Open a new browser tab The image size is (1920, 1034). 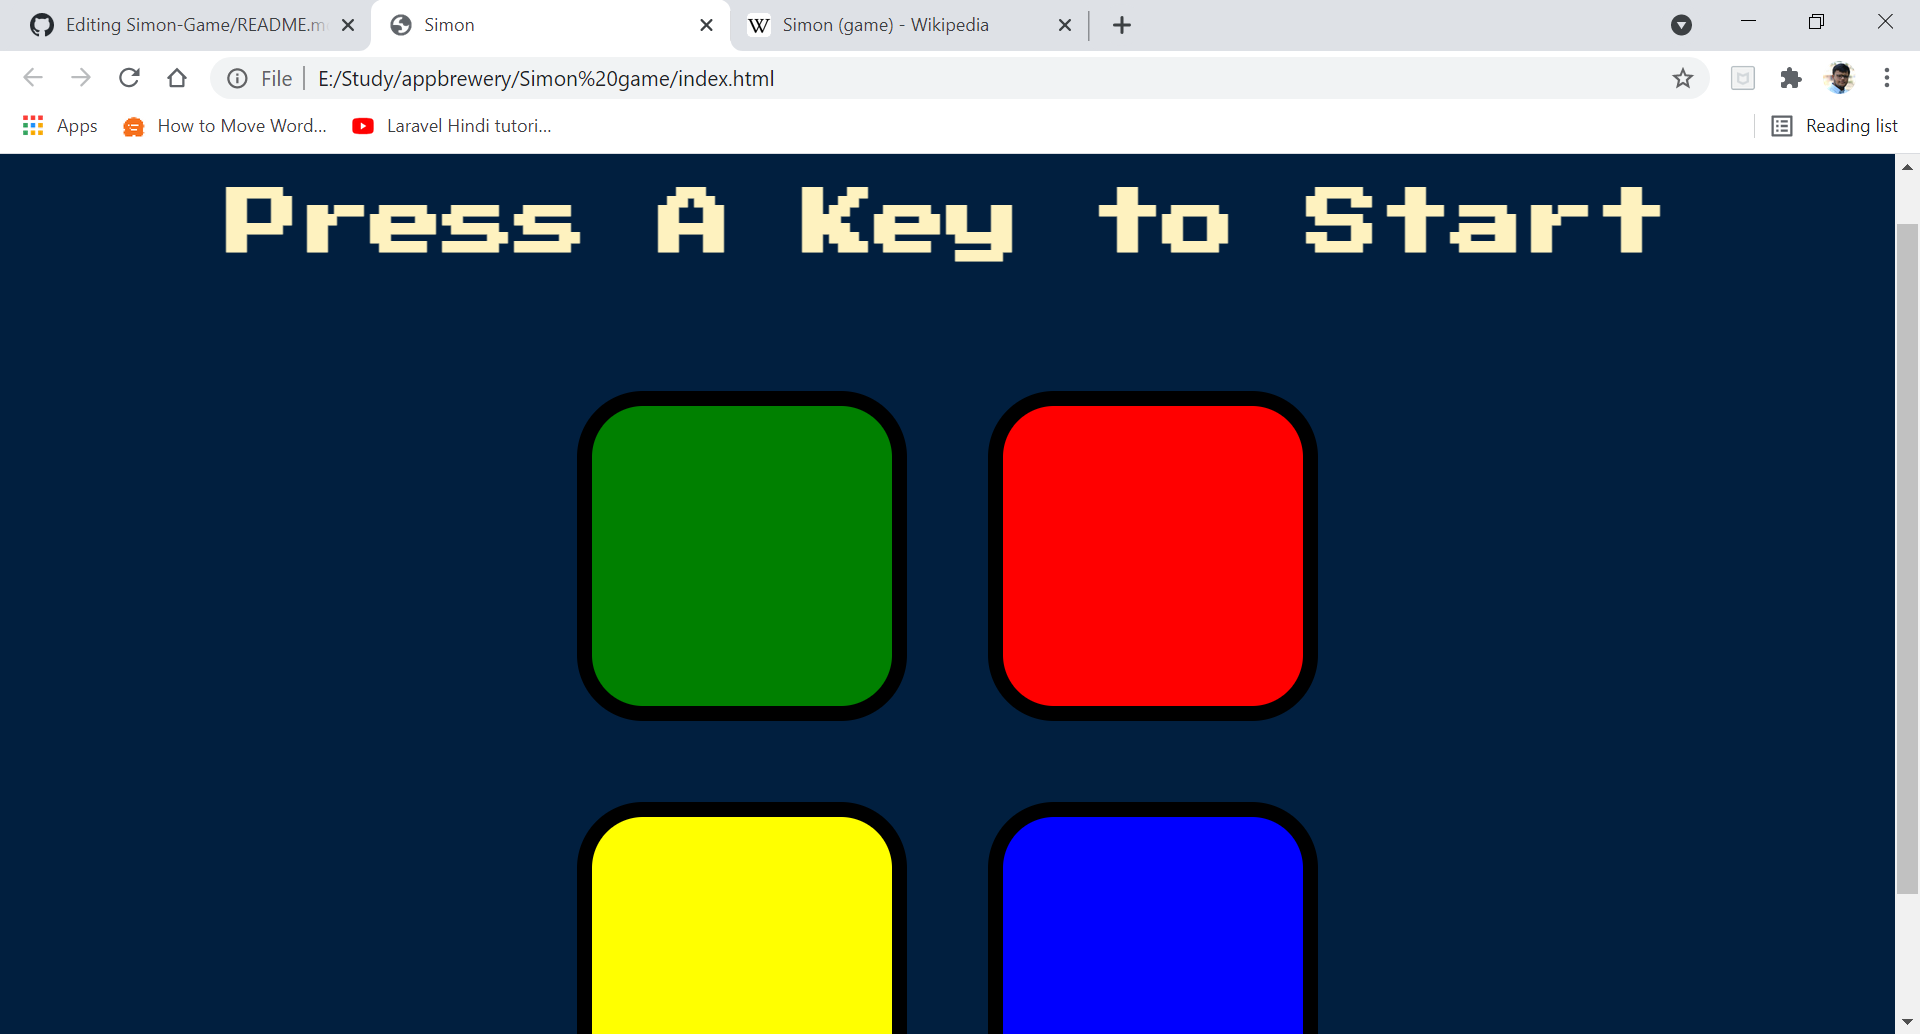[x=1122, y=25]
